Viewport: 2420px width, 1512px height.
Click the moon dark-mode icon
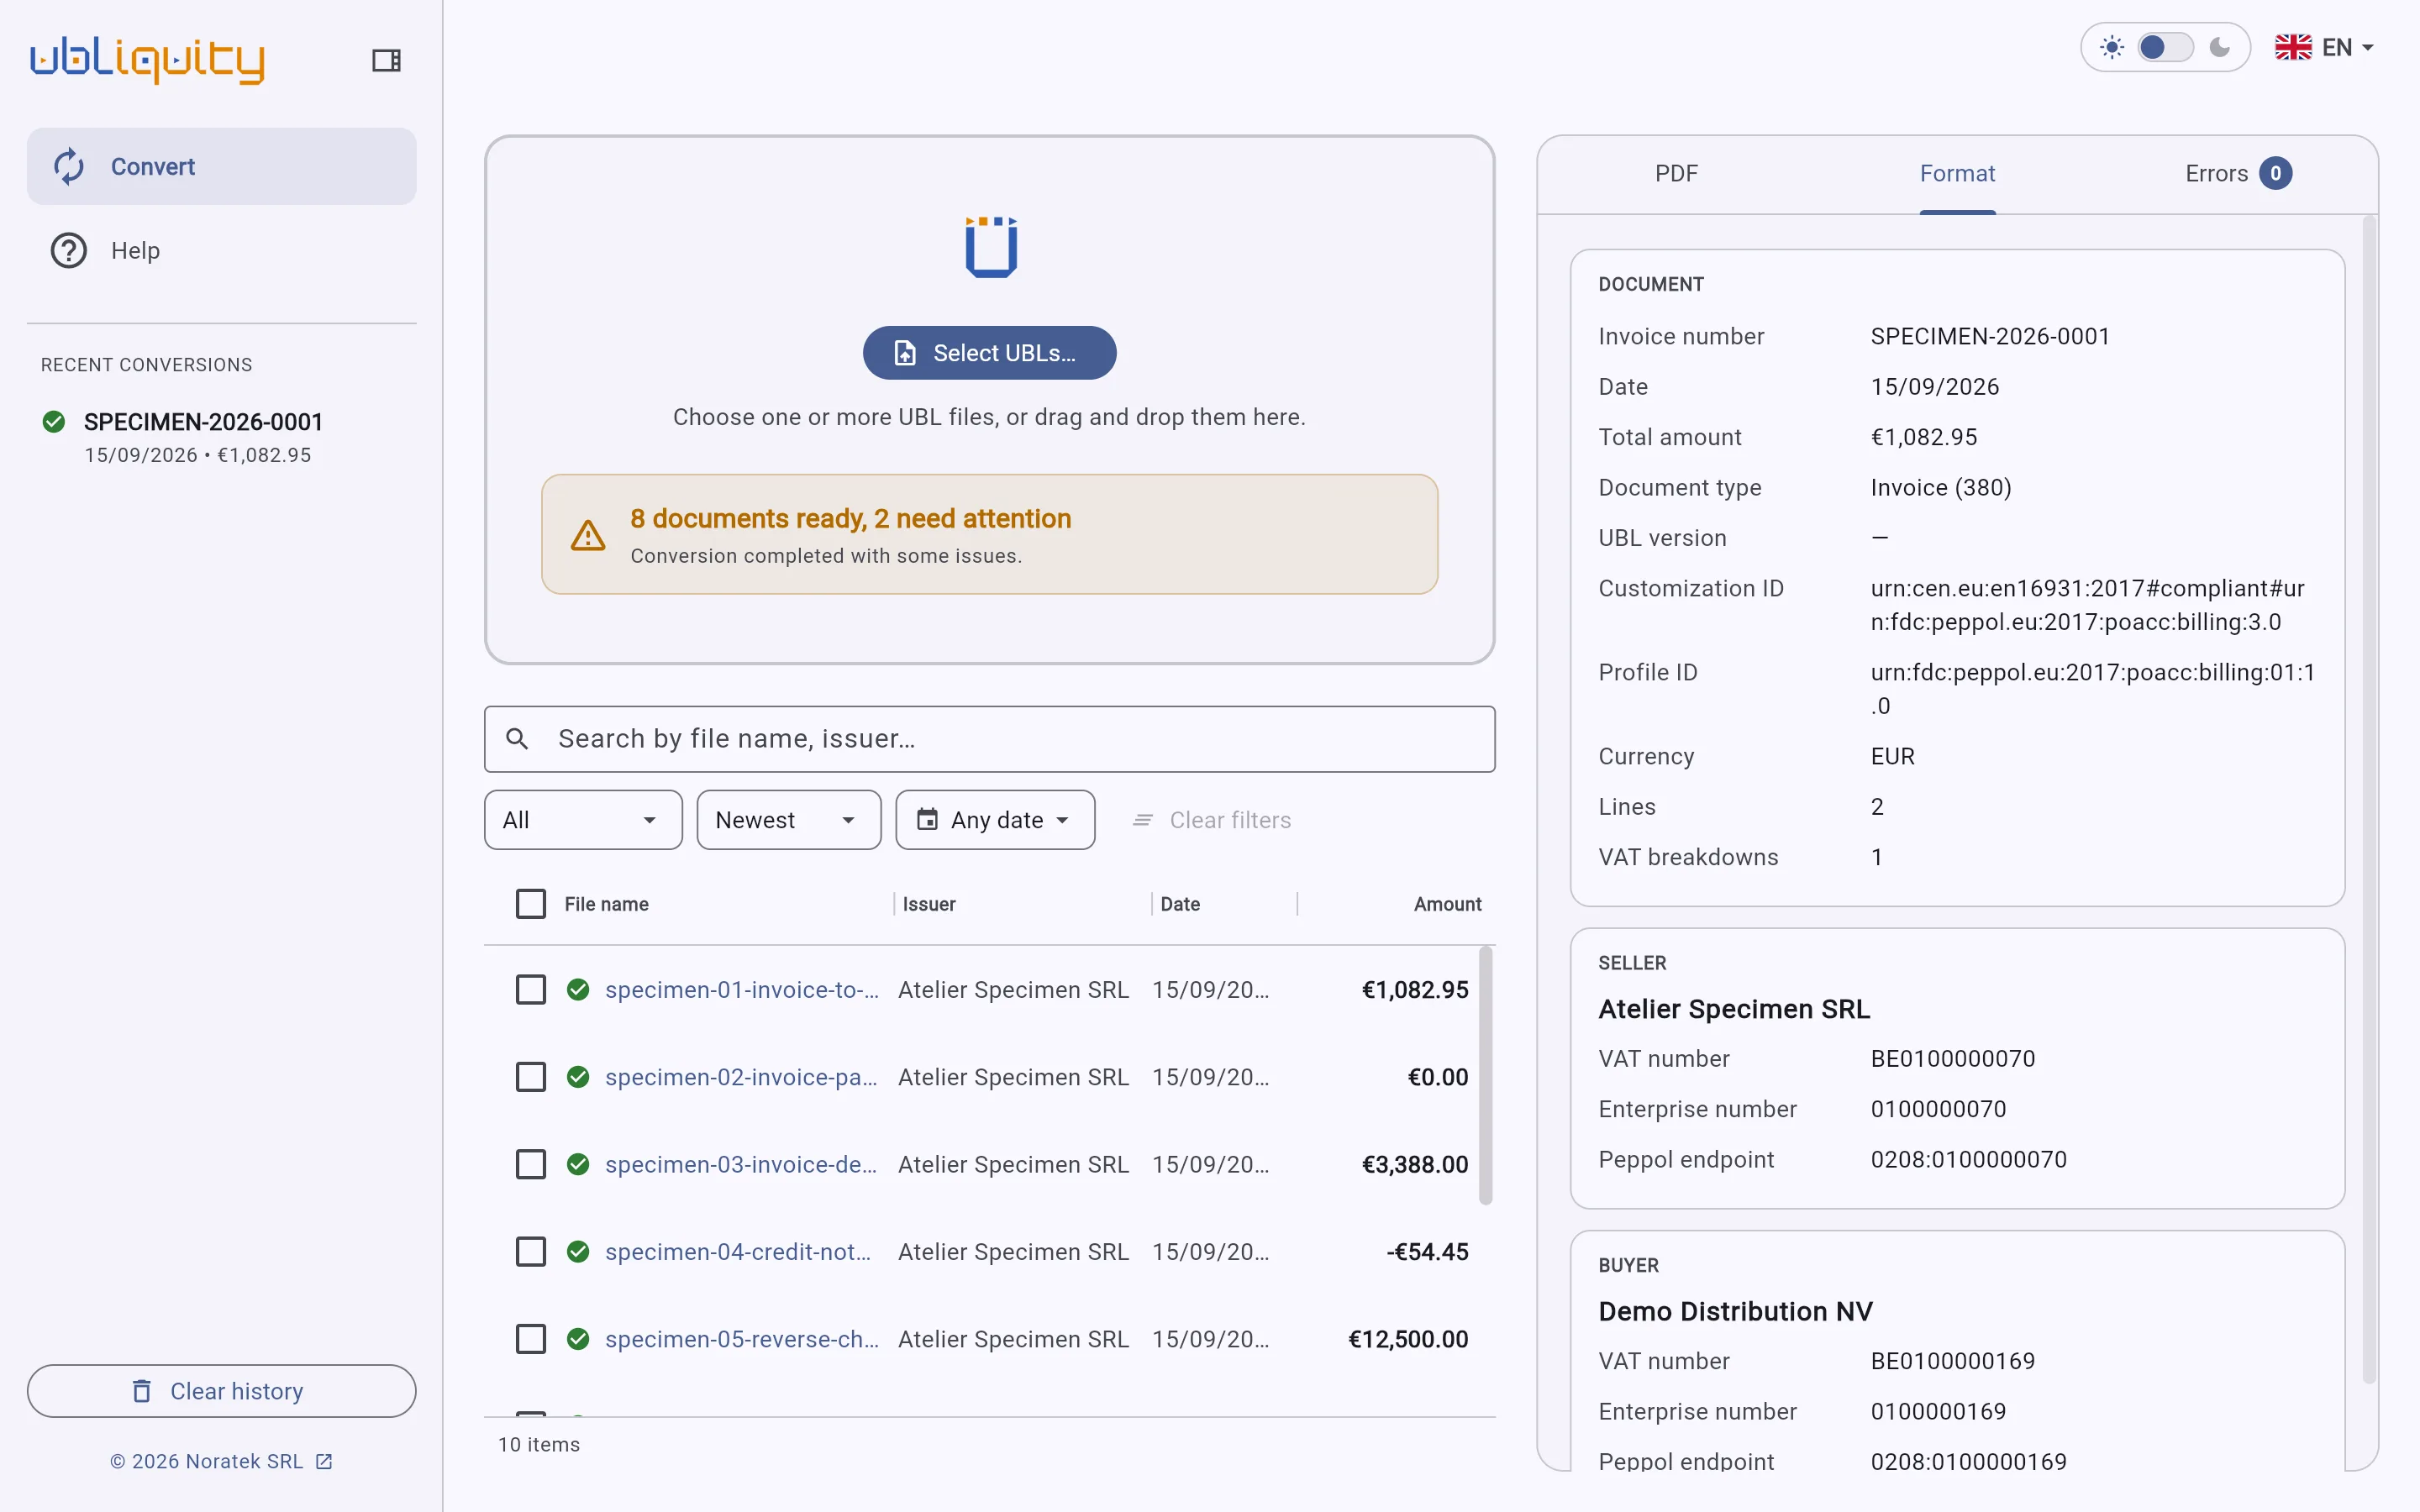tap(2220, 47)
